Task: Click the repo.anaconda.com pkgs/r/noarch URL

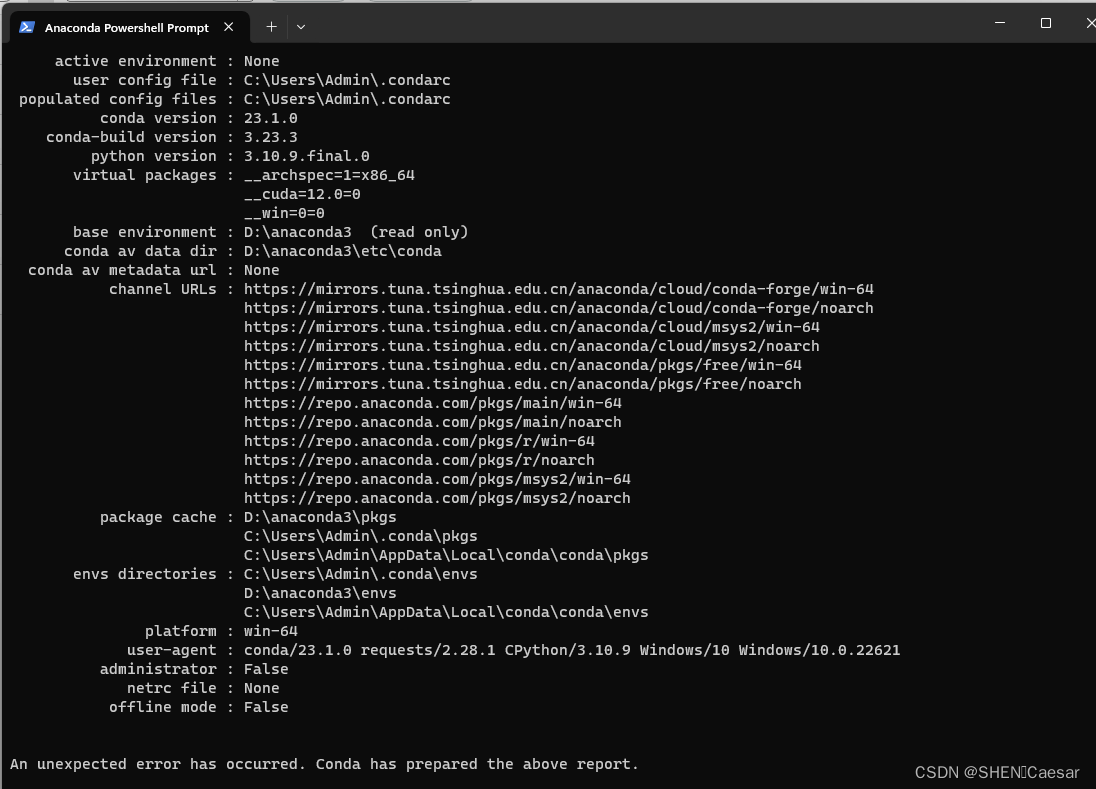Action: click(x=419, y=460)
